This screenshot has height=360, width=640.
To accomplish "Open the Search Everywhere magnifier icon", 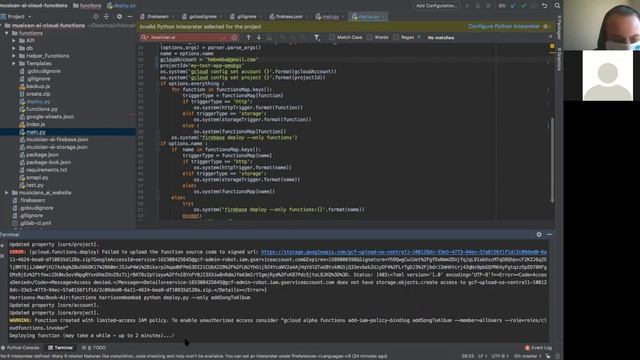I will click(558, 6).
